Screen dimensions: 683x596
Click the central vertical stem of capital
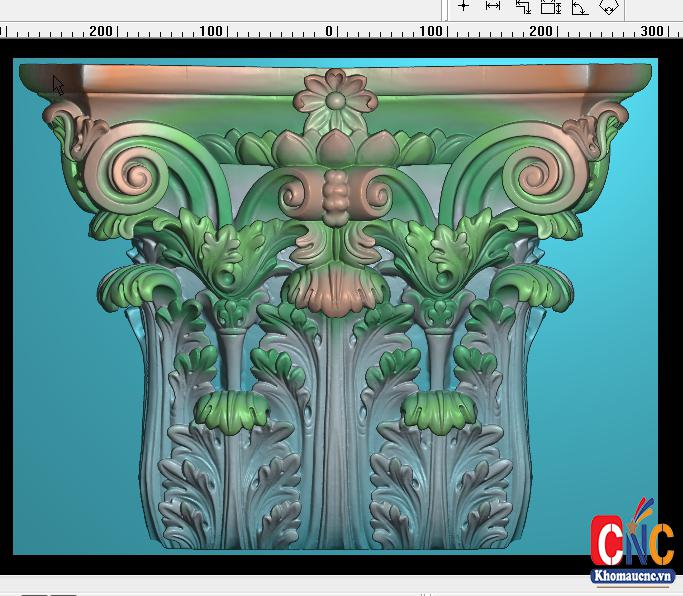point(335,430)
